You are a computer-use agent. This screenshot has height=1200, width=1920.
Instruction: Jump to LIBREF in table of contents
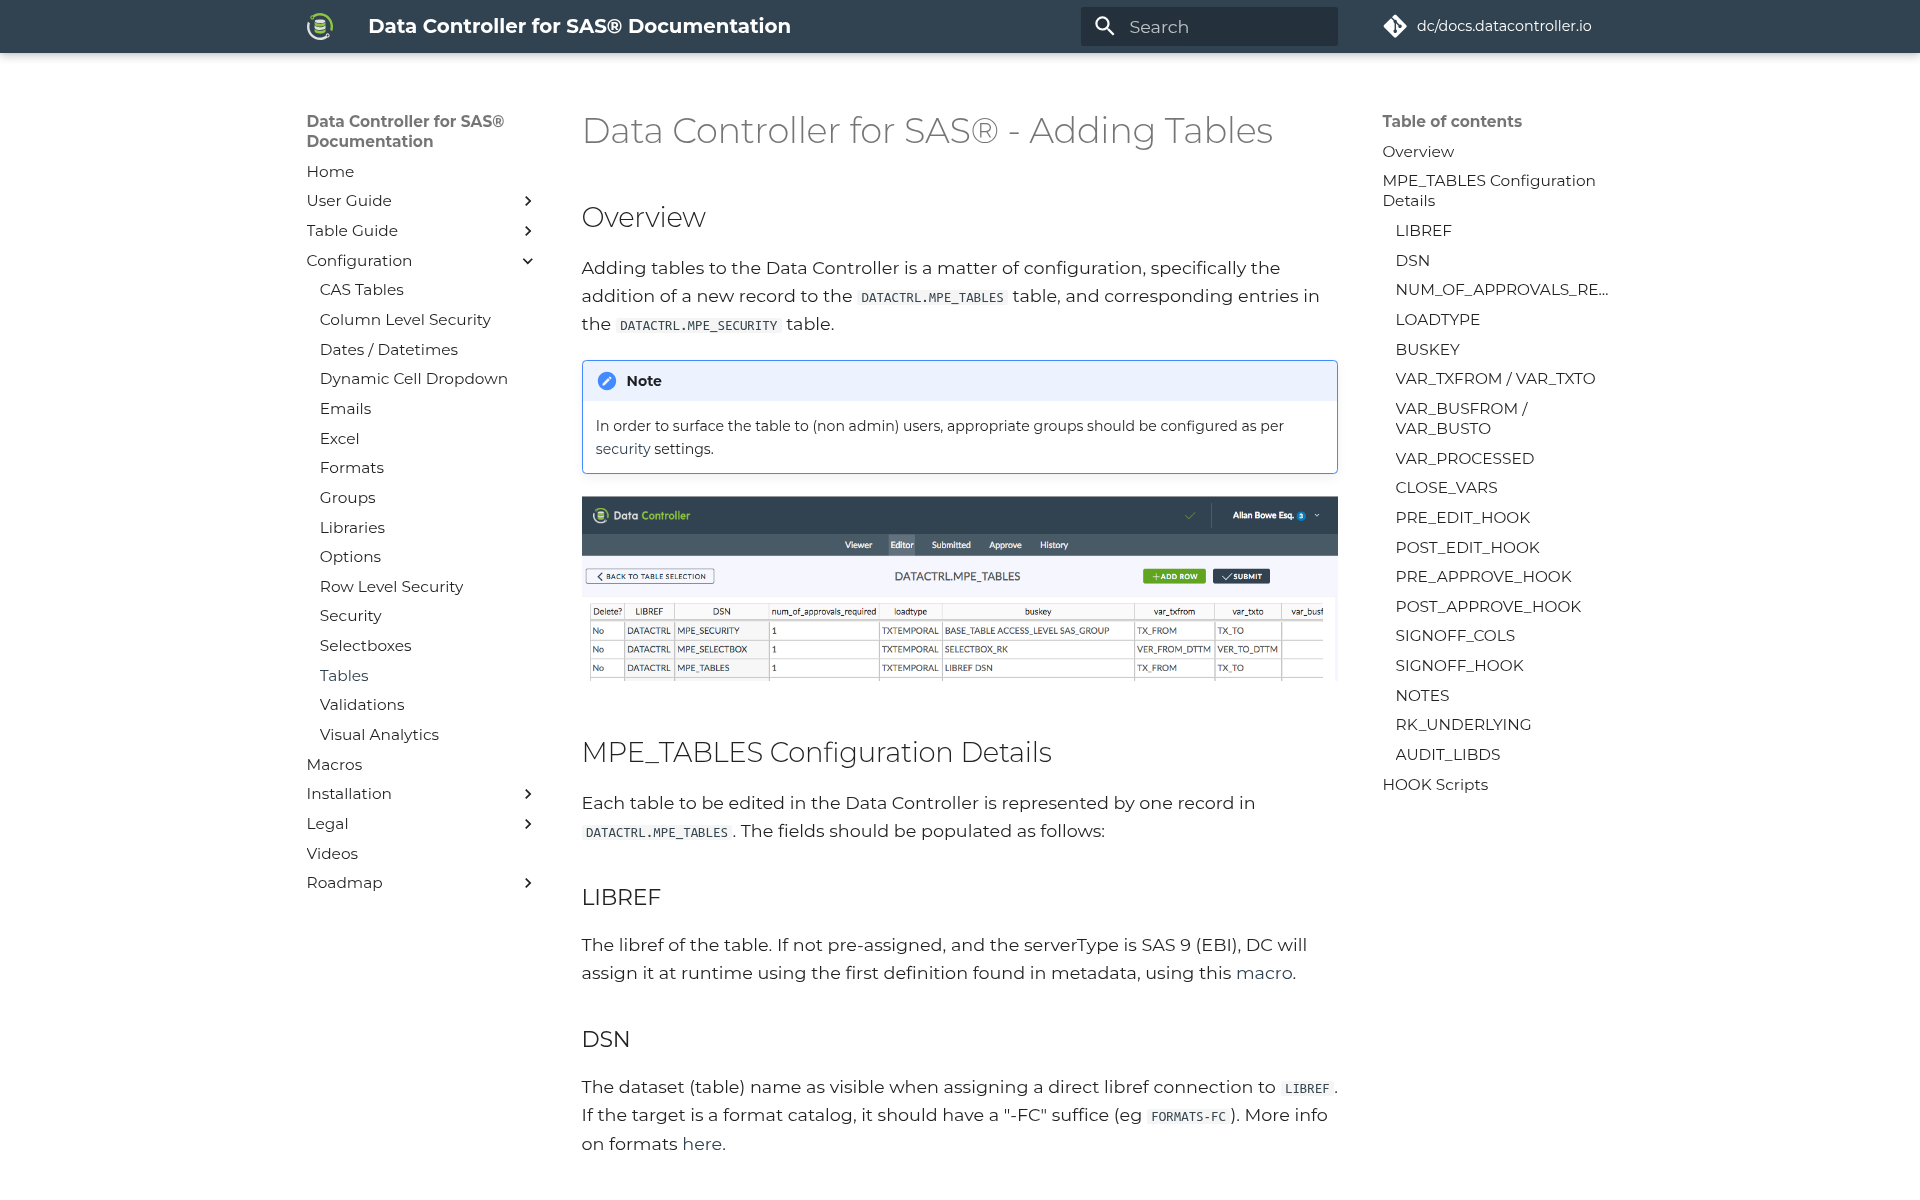click(1423, 231)
